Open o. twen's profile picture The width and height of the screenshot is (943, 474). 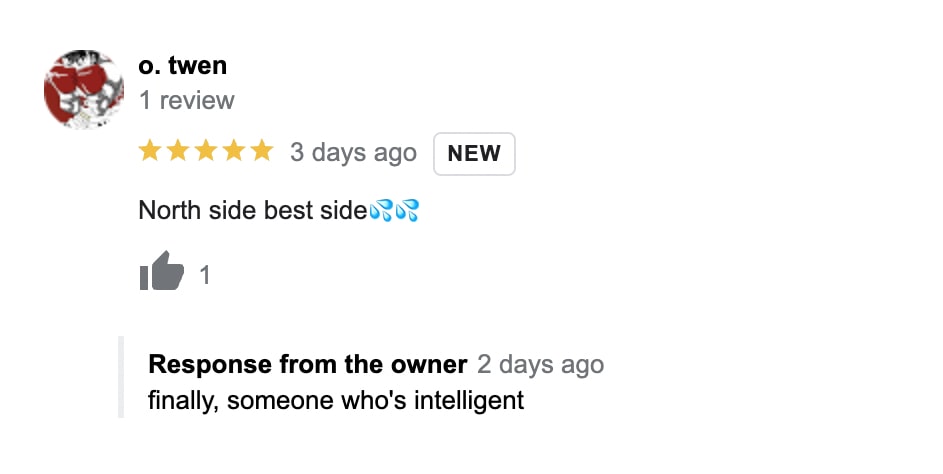pos(84,89)
